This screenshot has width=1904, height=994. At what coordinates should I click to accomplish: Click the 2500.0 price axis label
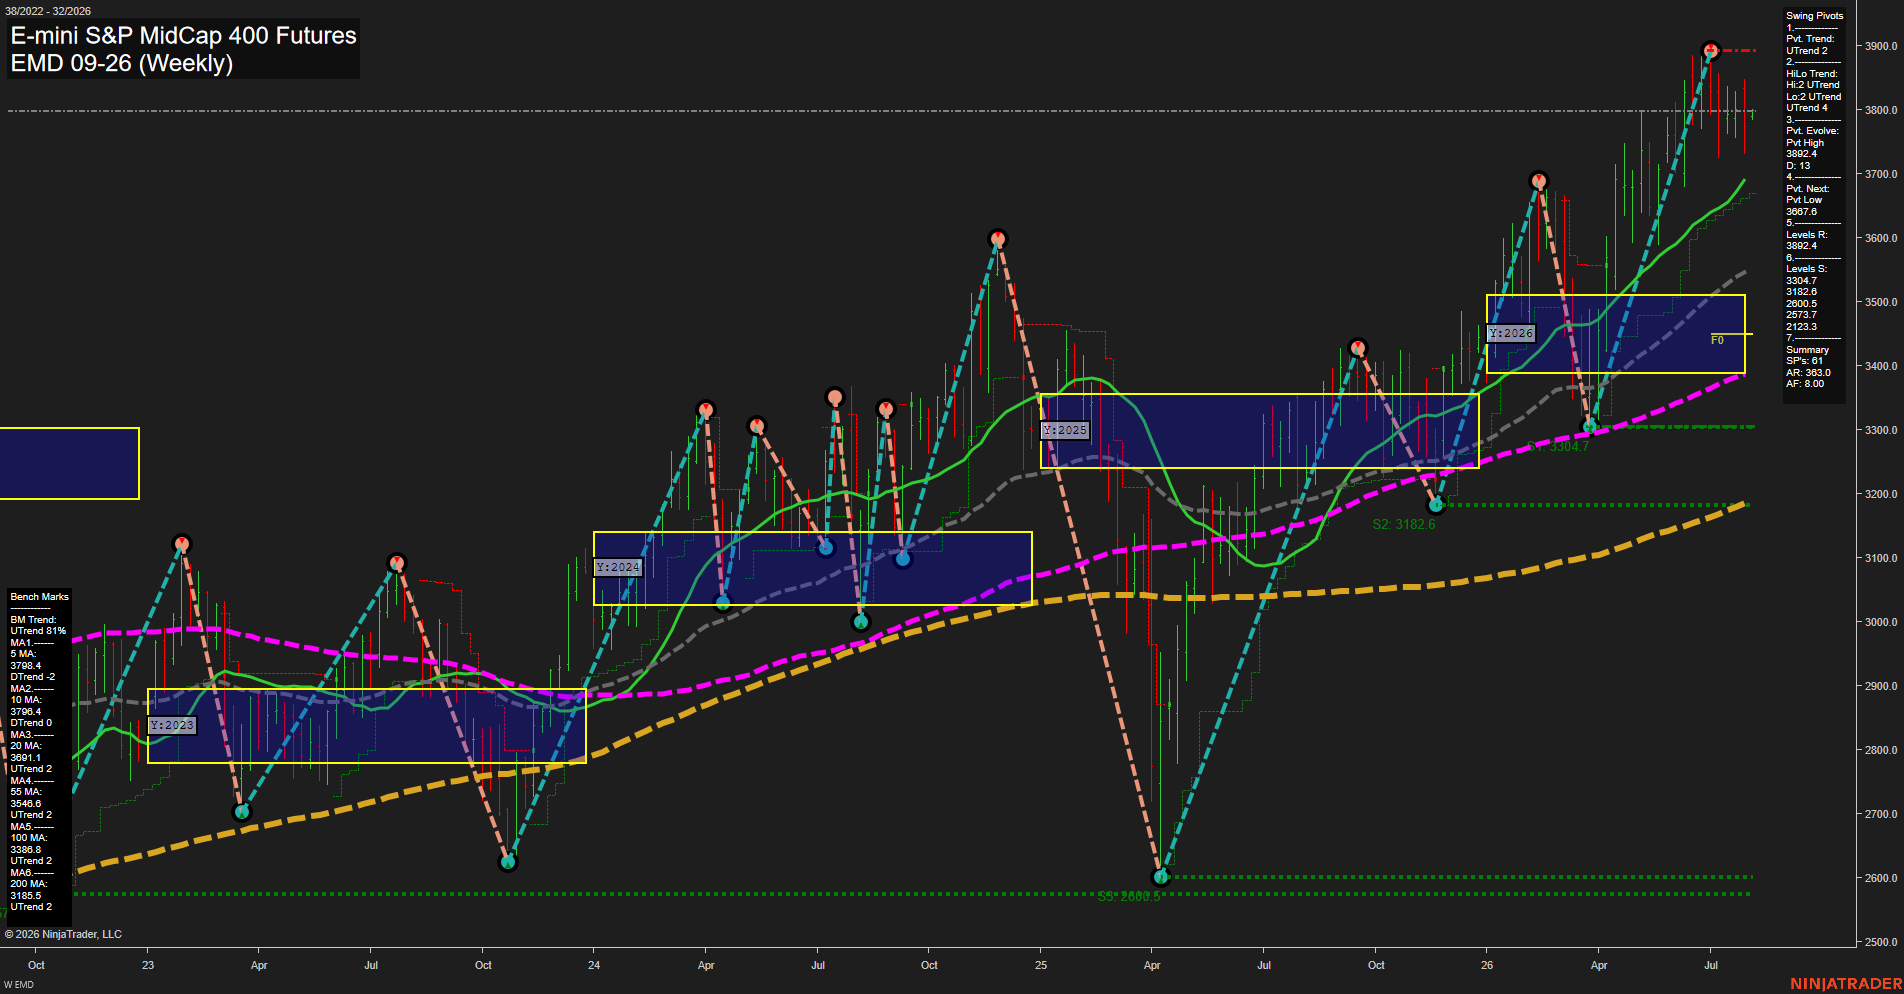tap(1881, 942)
